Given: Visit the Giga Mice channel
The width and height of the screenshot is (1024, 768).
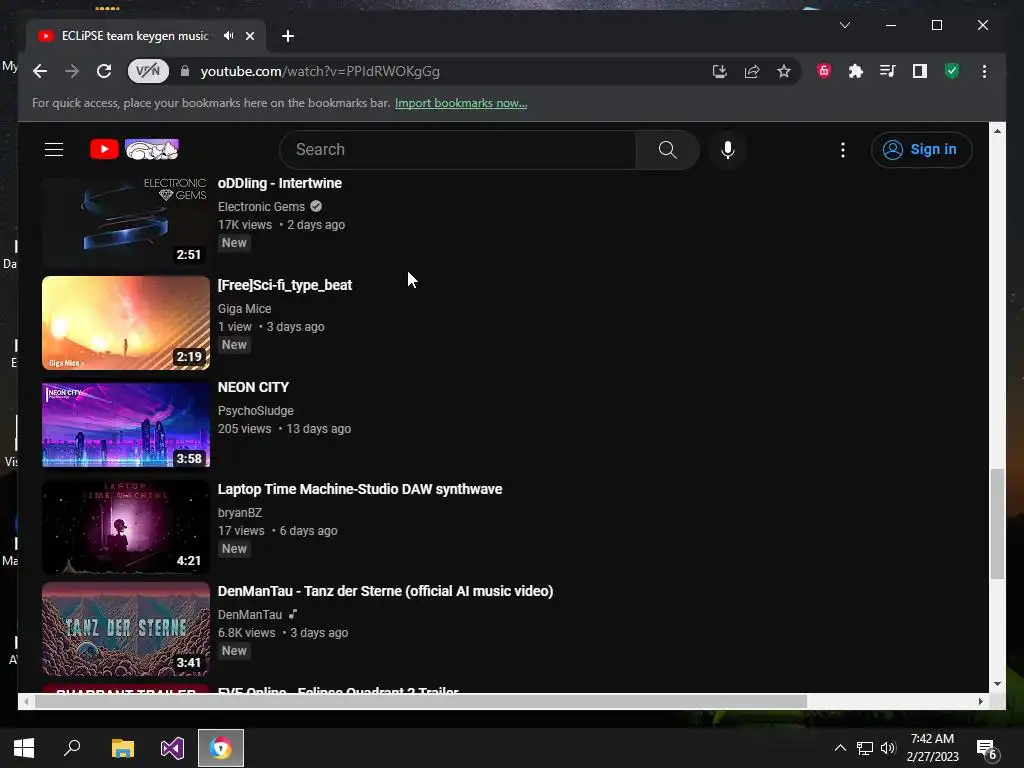Looking at the screenshot, I should tap(244, 308).
